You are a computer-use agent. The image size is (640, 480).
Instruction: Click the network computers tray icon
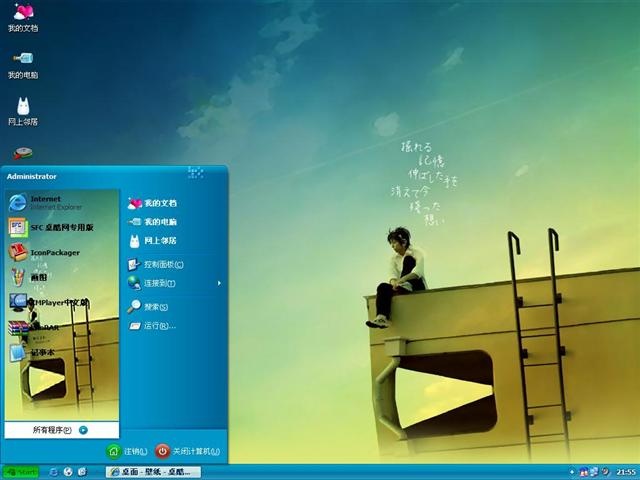tap(594, 472)
